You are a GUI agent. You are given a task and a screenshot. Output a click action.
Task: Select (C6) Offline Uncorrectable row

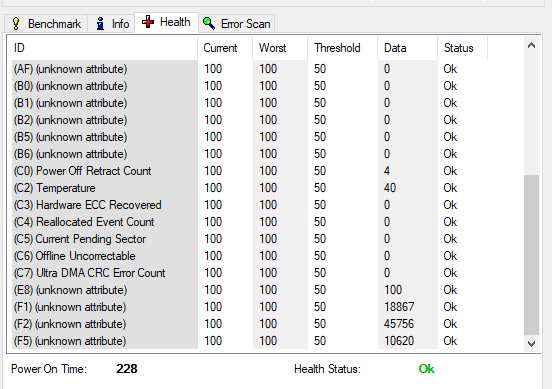(x=250, y=256)
